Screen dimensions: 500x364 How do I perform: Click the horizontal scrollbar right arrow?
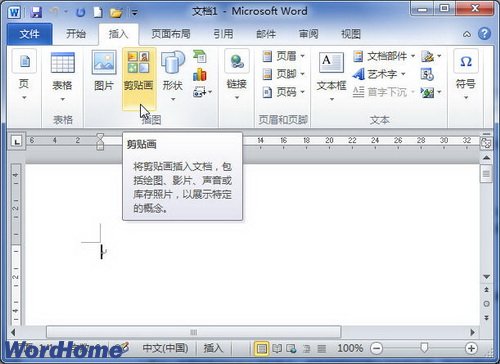(472, 332)
